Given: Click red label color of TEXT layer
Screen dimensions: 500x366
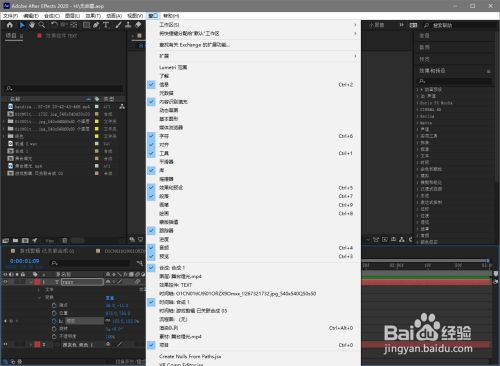Looking at the screenshot, I should click(x=37, y=282).
